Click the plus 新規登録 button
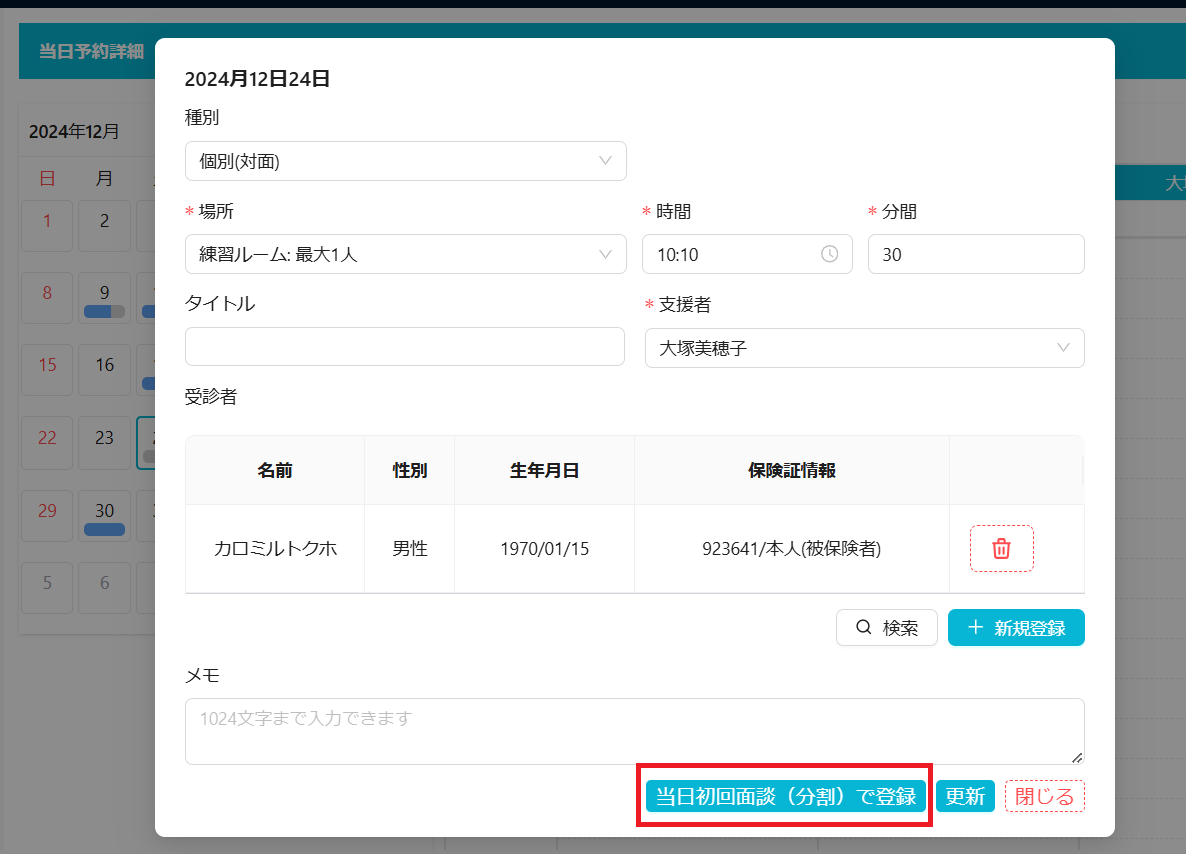 tap(1016, 628)
